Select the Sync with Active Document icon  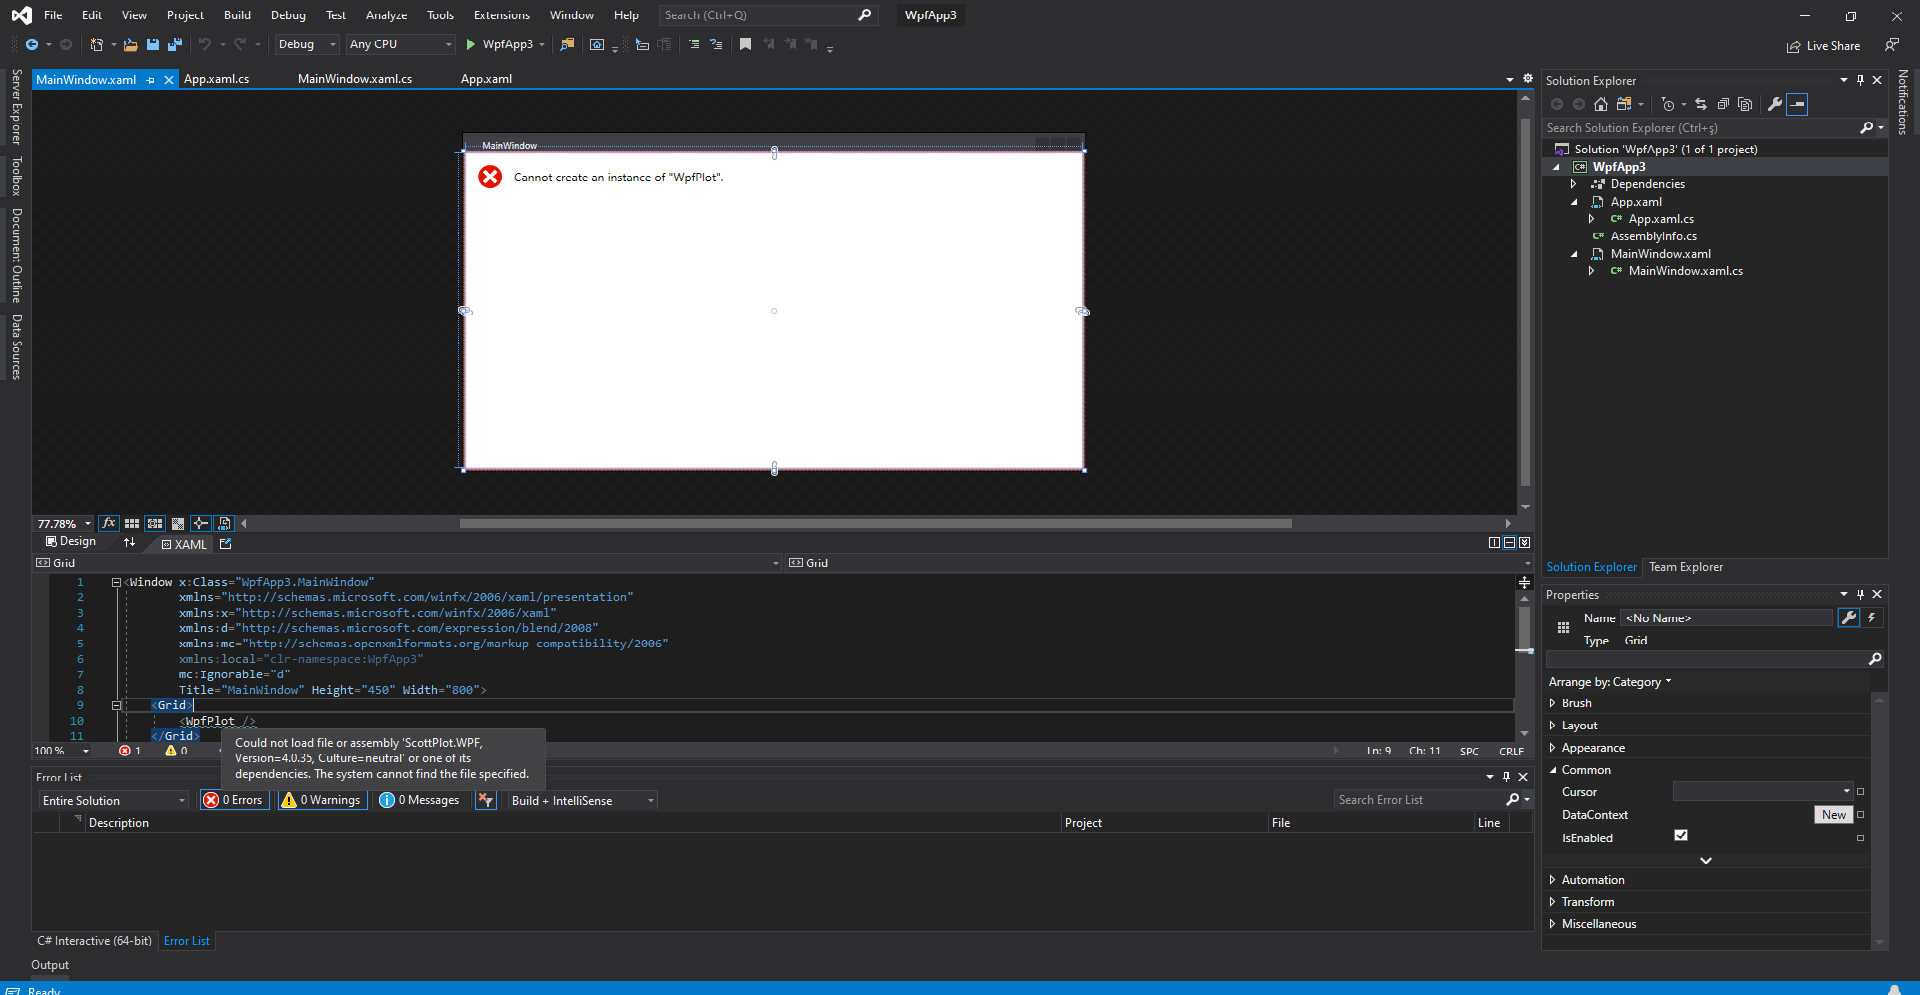pos(1700,104)
